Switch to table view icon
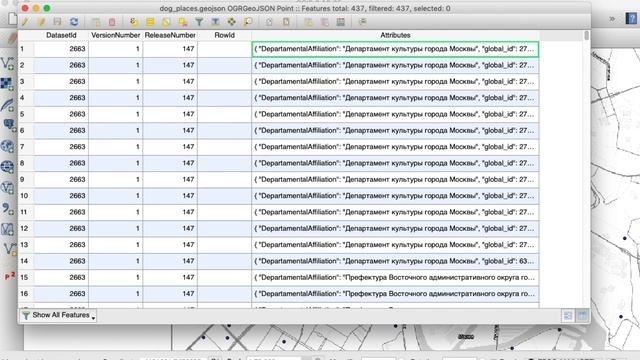This screenshot has width=640, height=360. (582, 316)
